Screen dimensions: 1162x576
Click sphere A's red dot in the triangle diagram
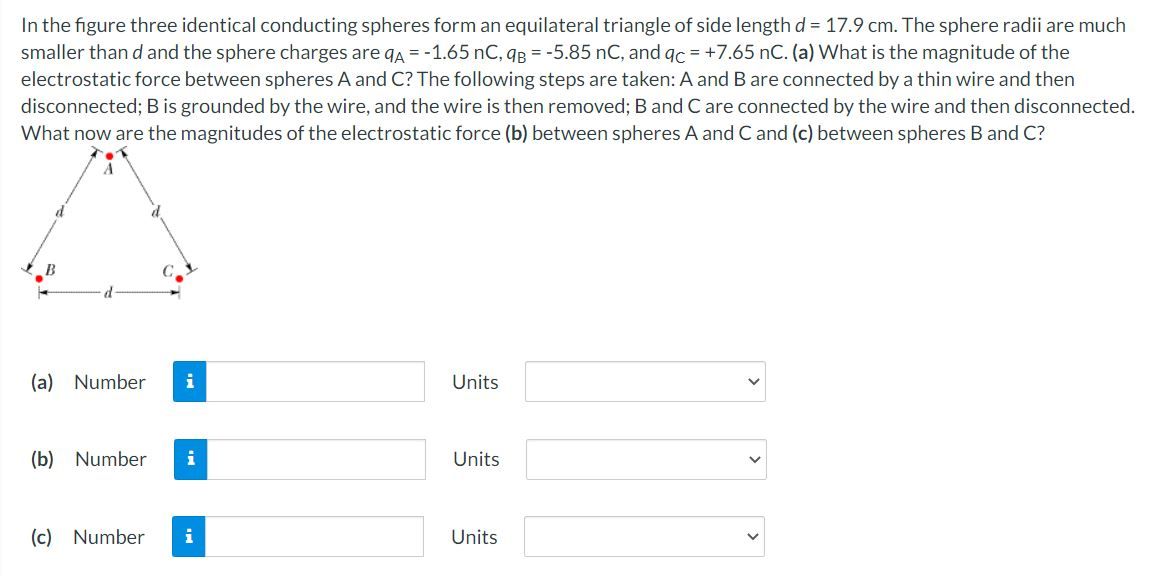click(110, 157)
